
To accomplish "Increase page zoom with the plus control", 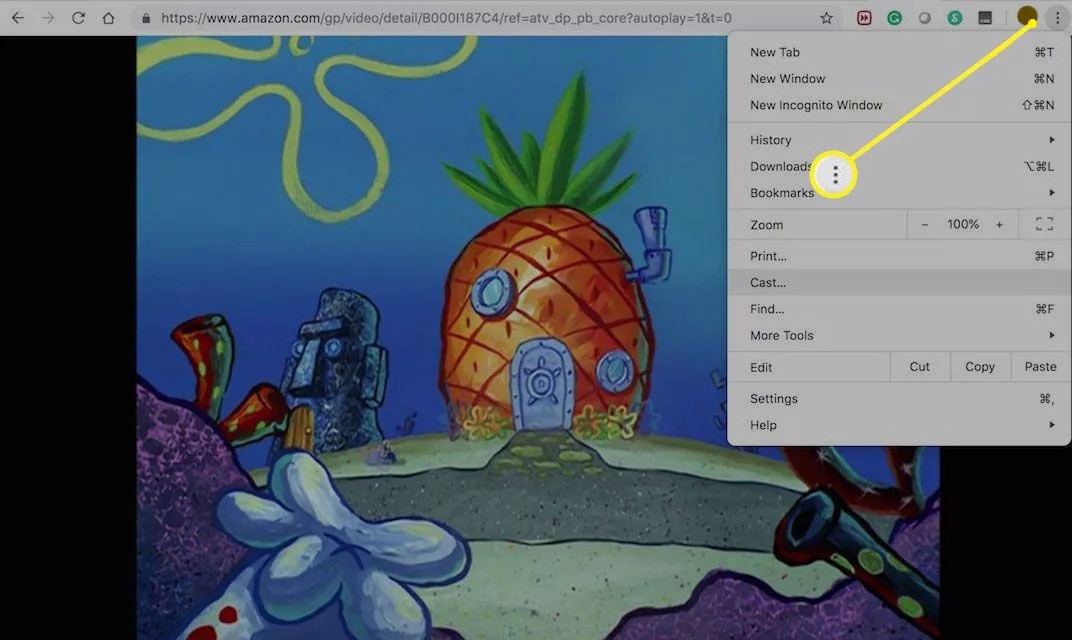I will click(999, 224).
